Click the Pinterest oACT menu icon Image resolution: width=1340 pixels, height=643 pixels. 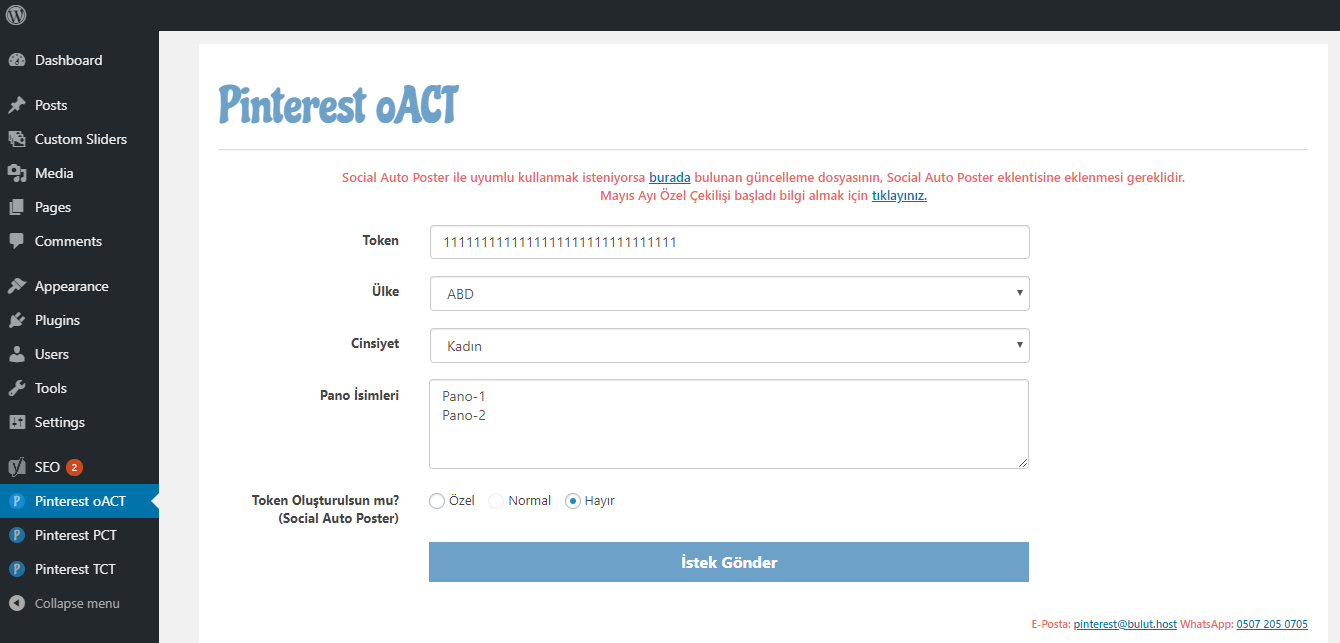[x=16, y=501]
